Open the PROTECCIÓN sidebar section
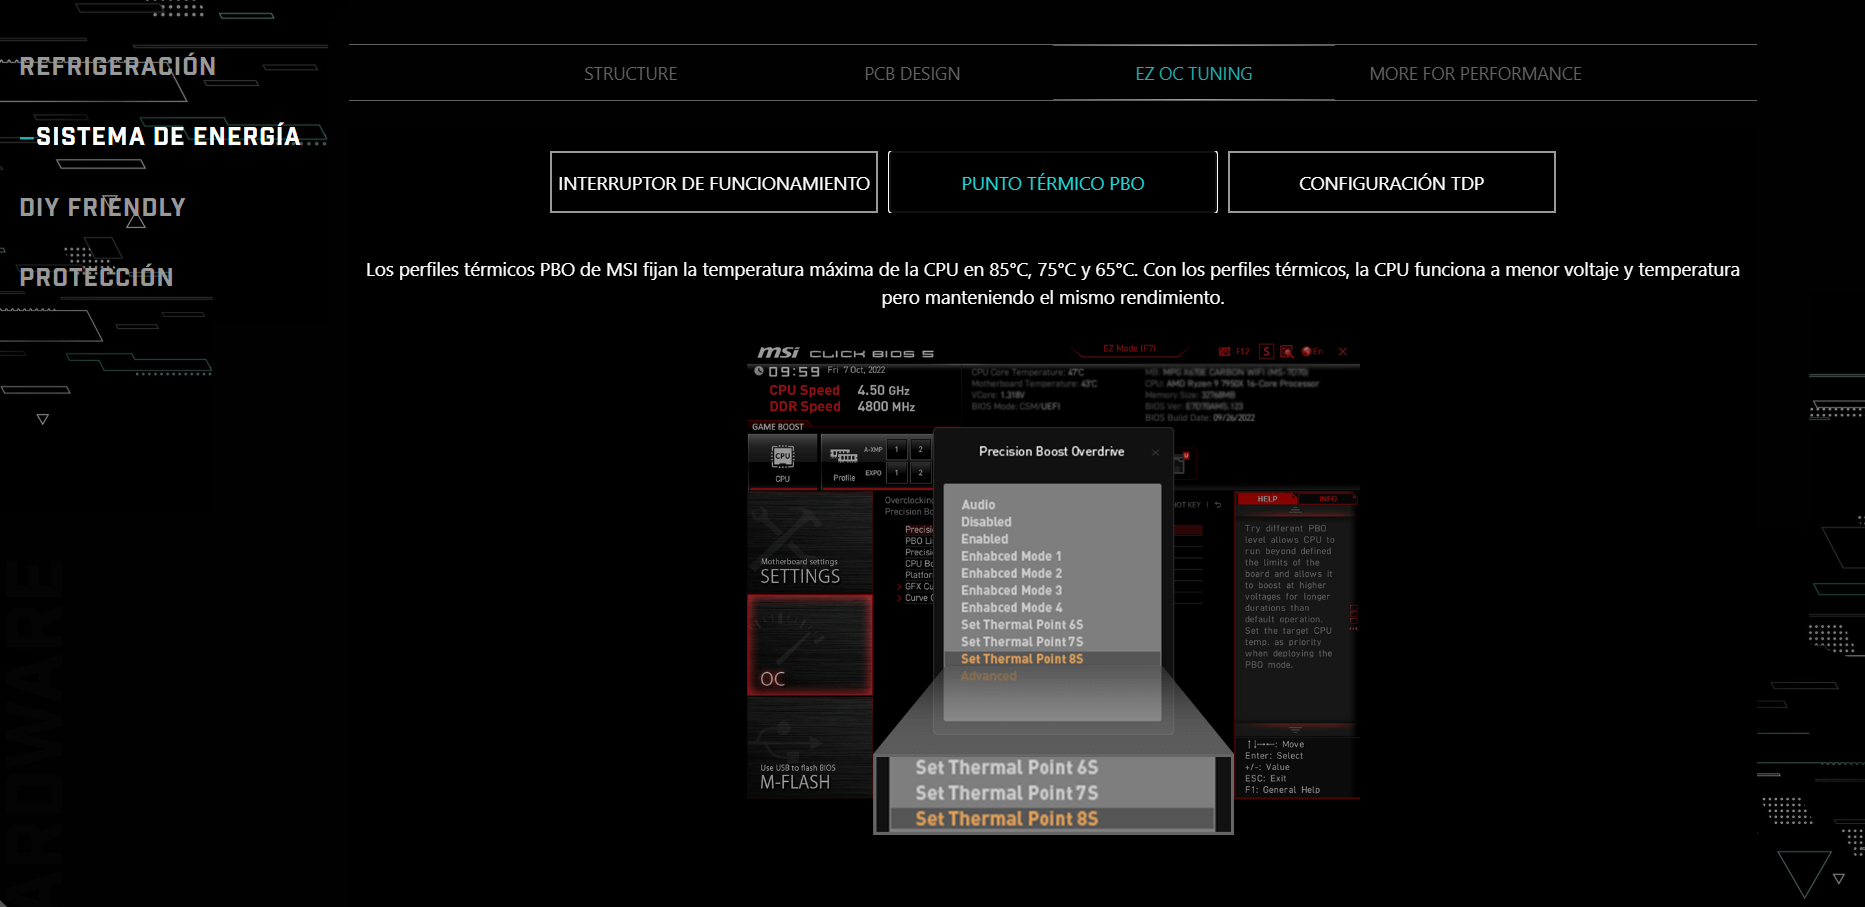Image resolution: width=1865 pixels, height=907 pixels. pyautogui.click(x=97, y=277)
